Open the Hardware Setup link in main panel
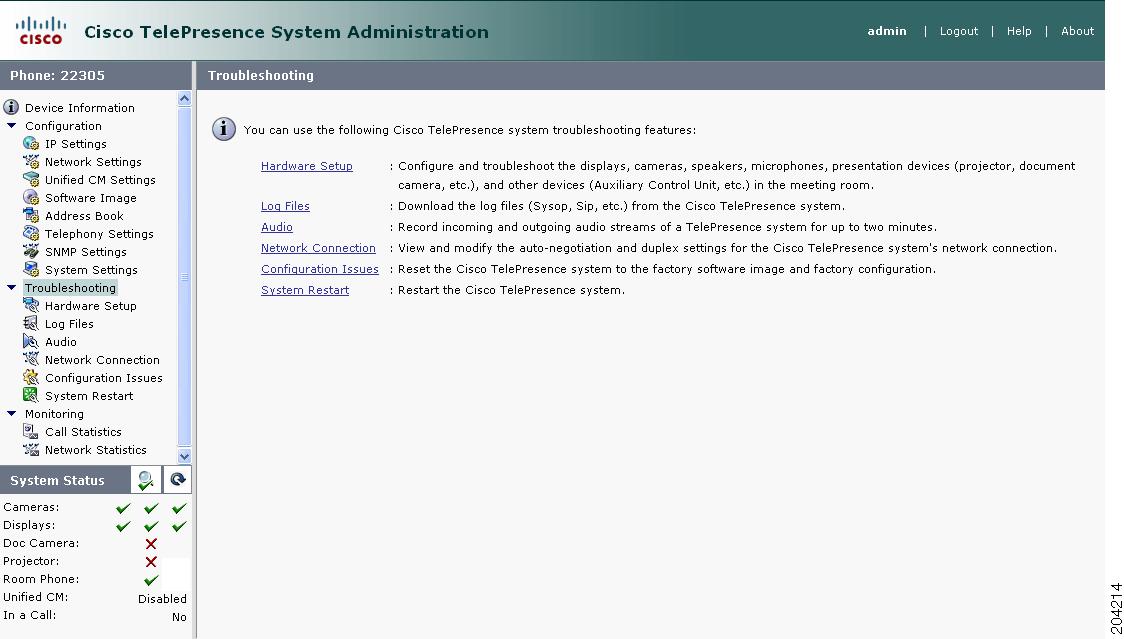The image size is (1124, 639). pos(307,166)
